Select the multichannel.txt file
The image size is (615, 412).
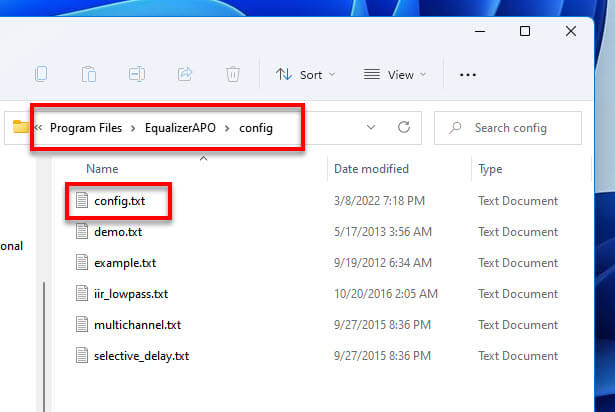(137, 325)
